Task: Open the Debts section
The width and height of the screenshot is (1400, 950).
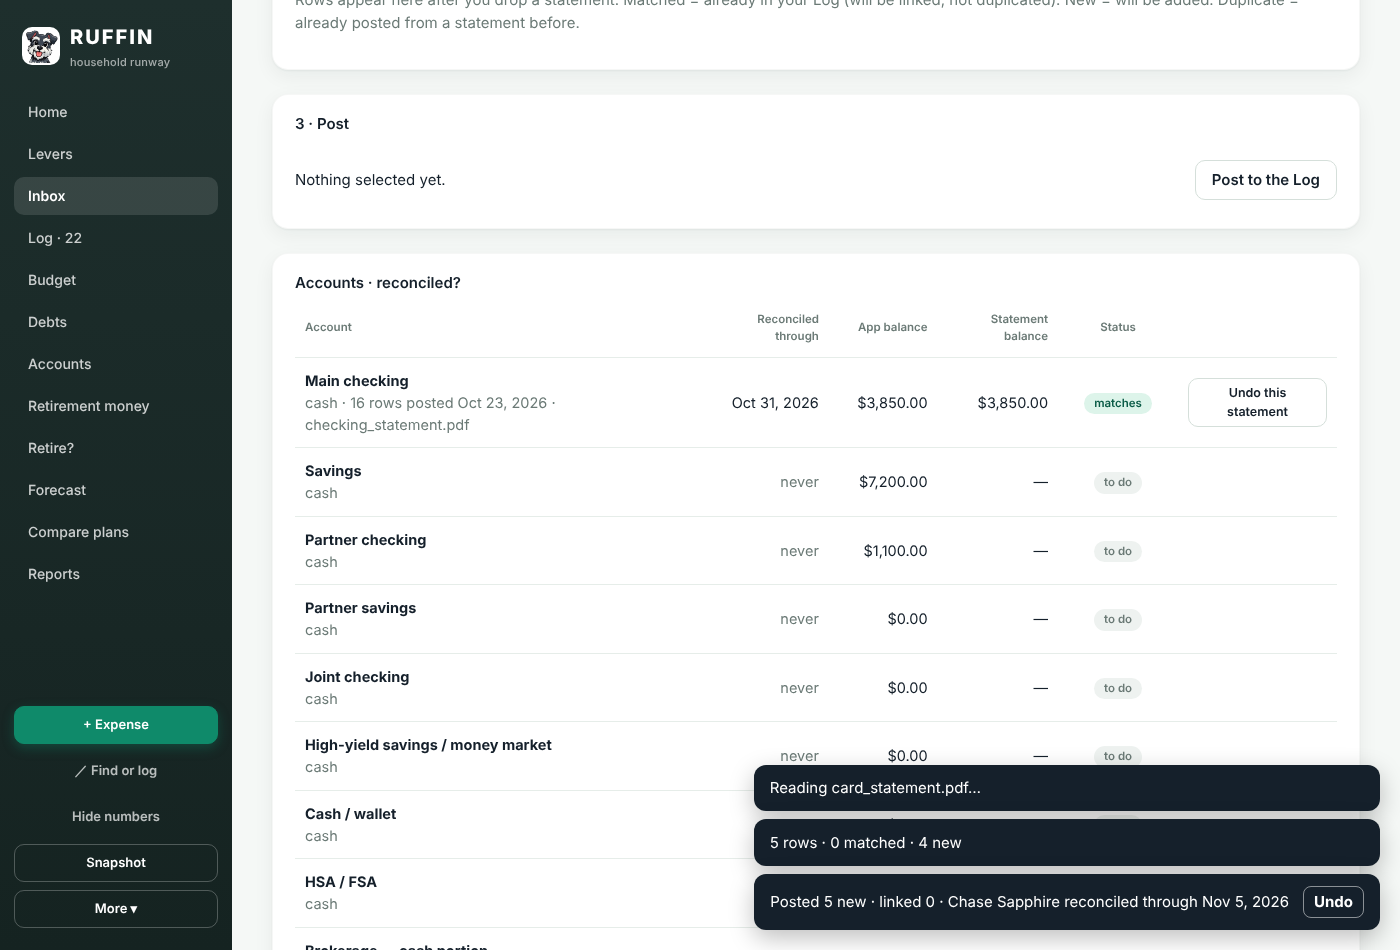Action: [116, 322]
